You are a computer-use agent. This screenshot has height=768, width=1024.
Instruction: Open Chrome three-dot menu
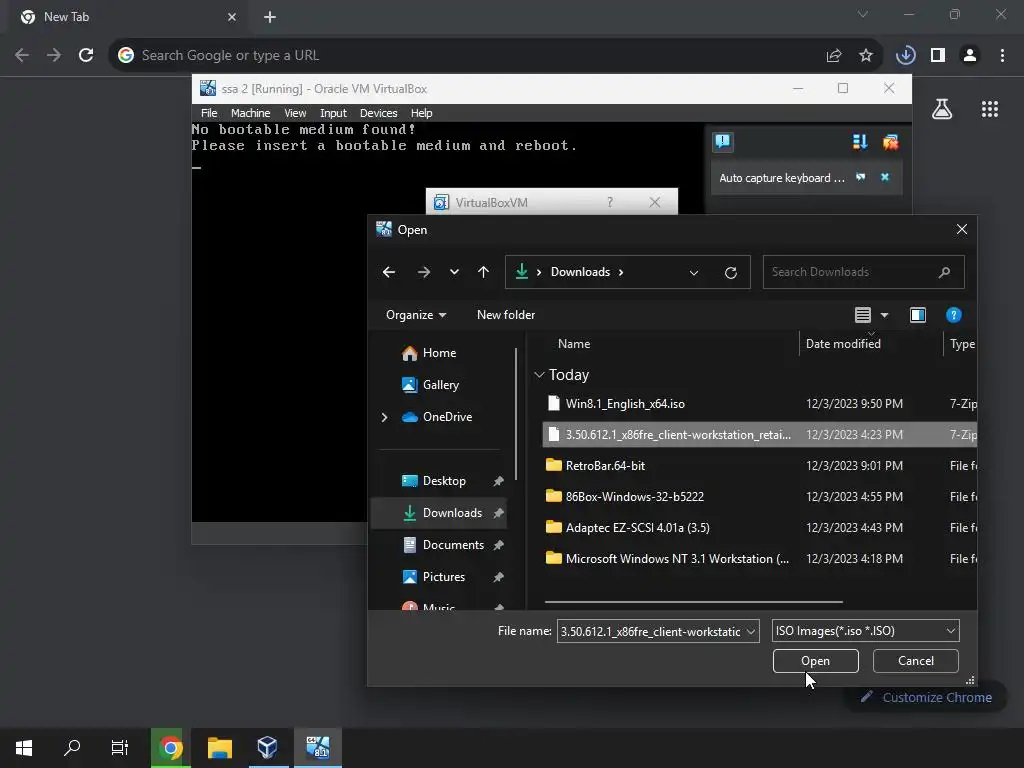(1002, 55)
